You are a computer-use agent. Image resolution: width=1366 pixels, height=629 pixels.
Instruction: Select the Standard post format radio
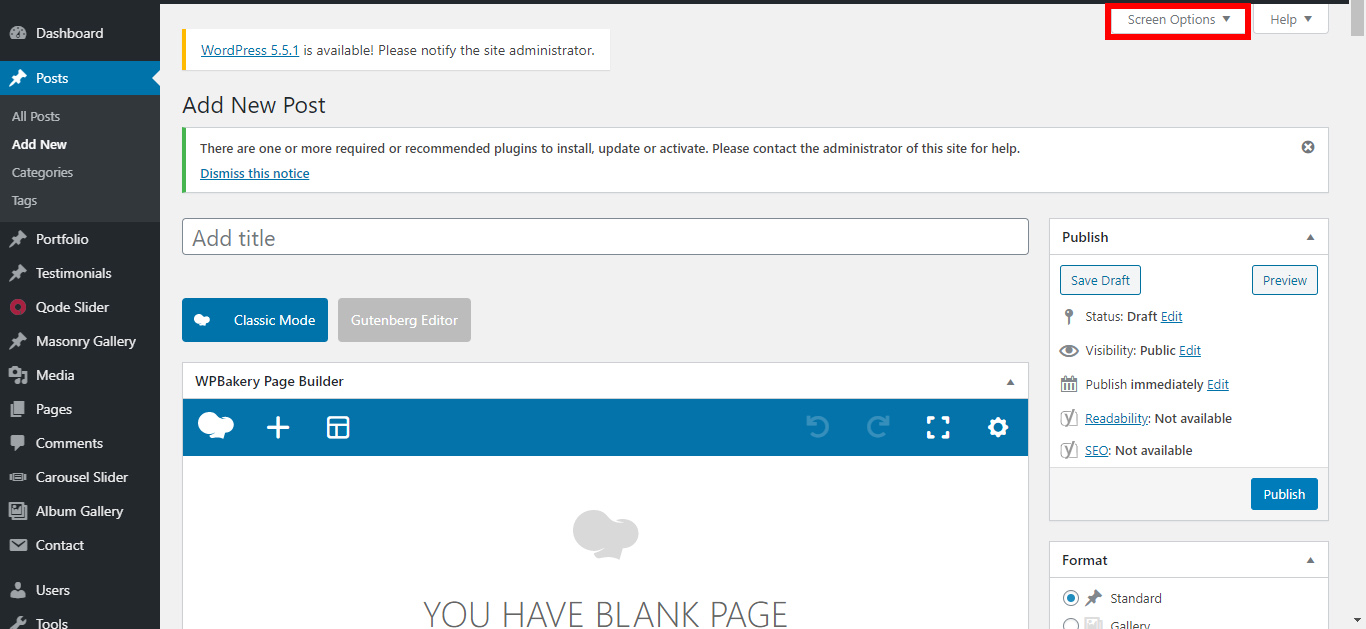click(x=1071, y=598)
